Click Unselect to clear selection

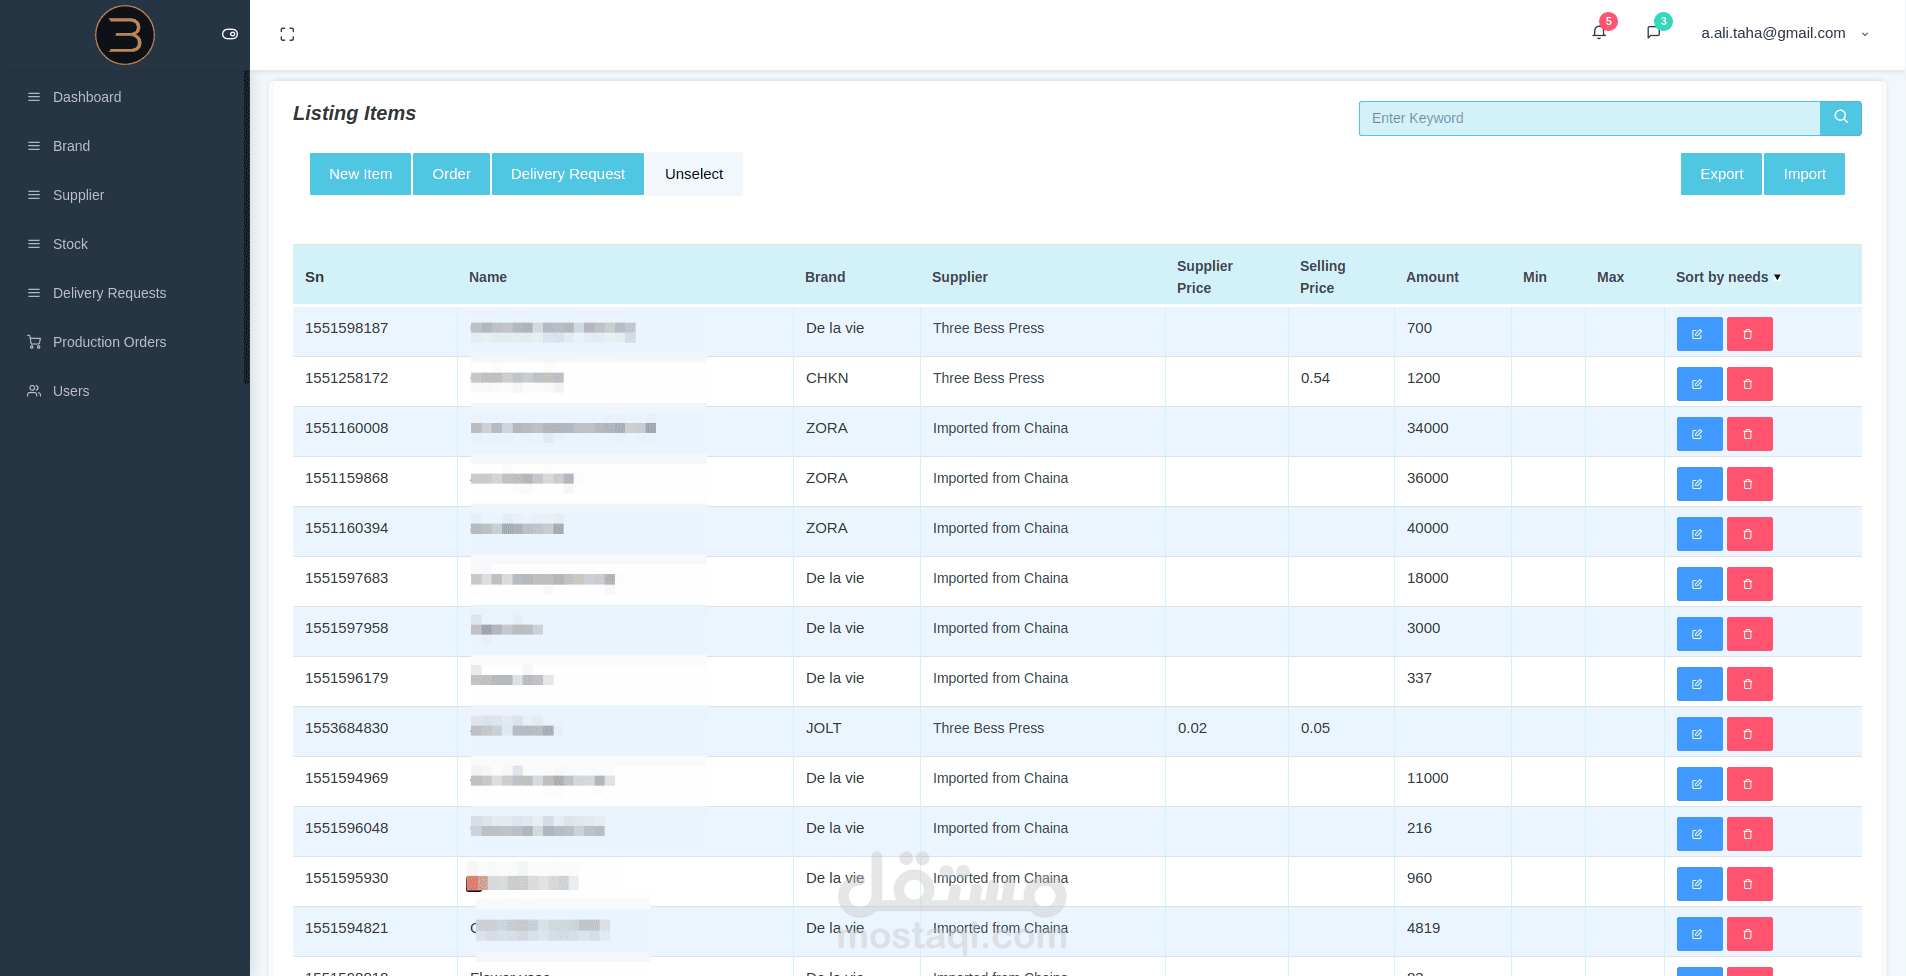[694, 174]
